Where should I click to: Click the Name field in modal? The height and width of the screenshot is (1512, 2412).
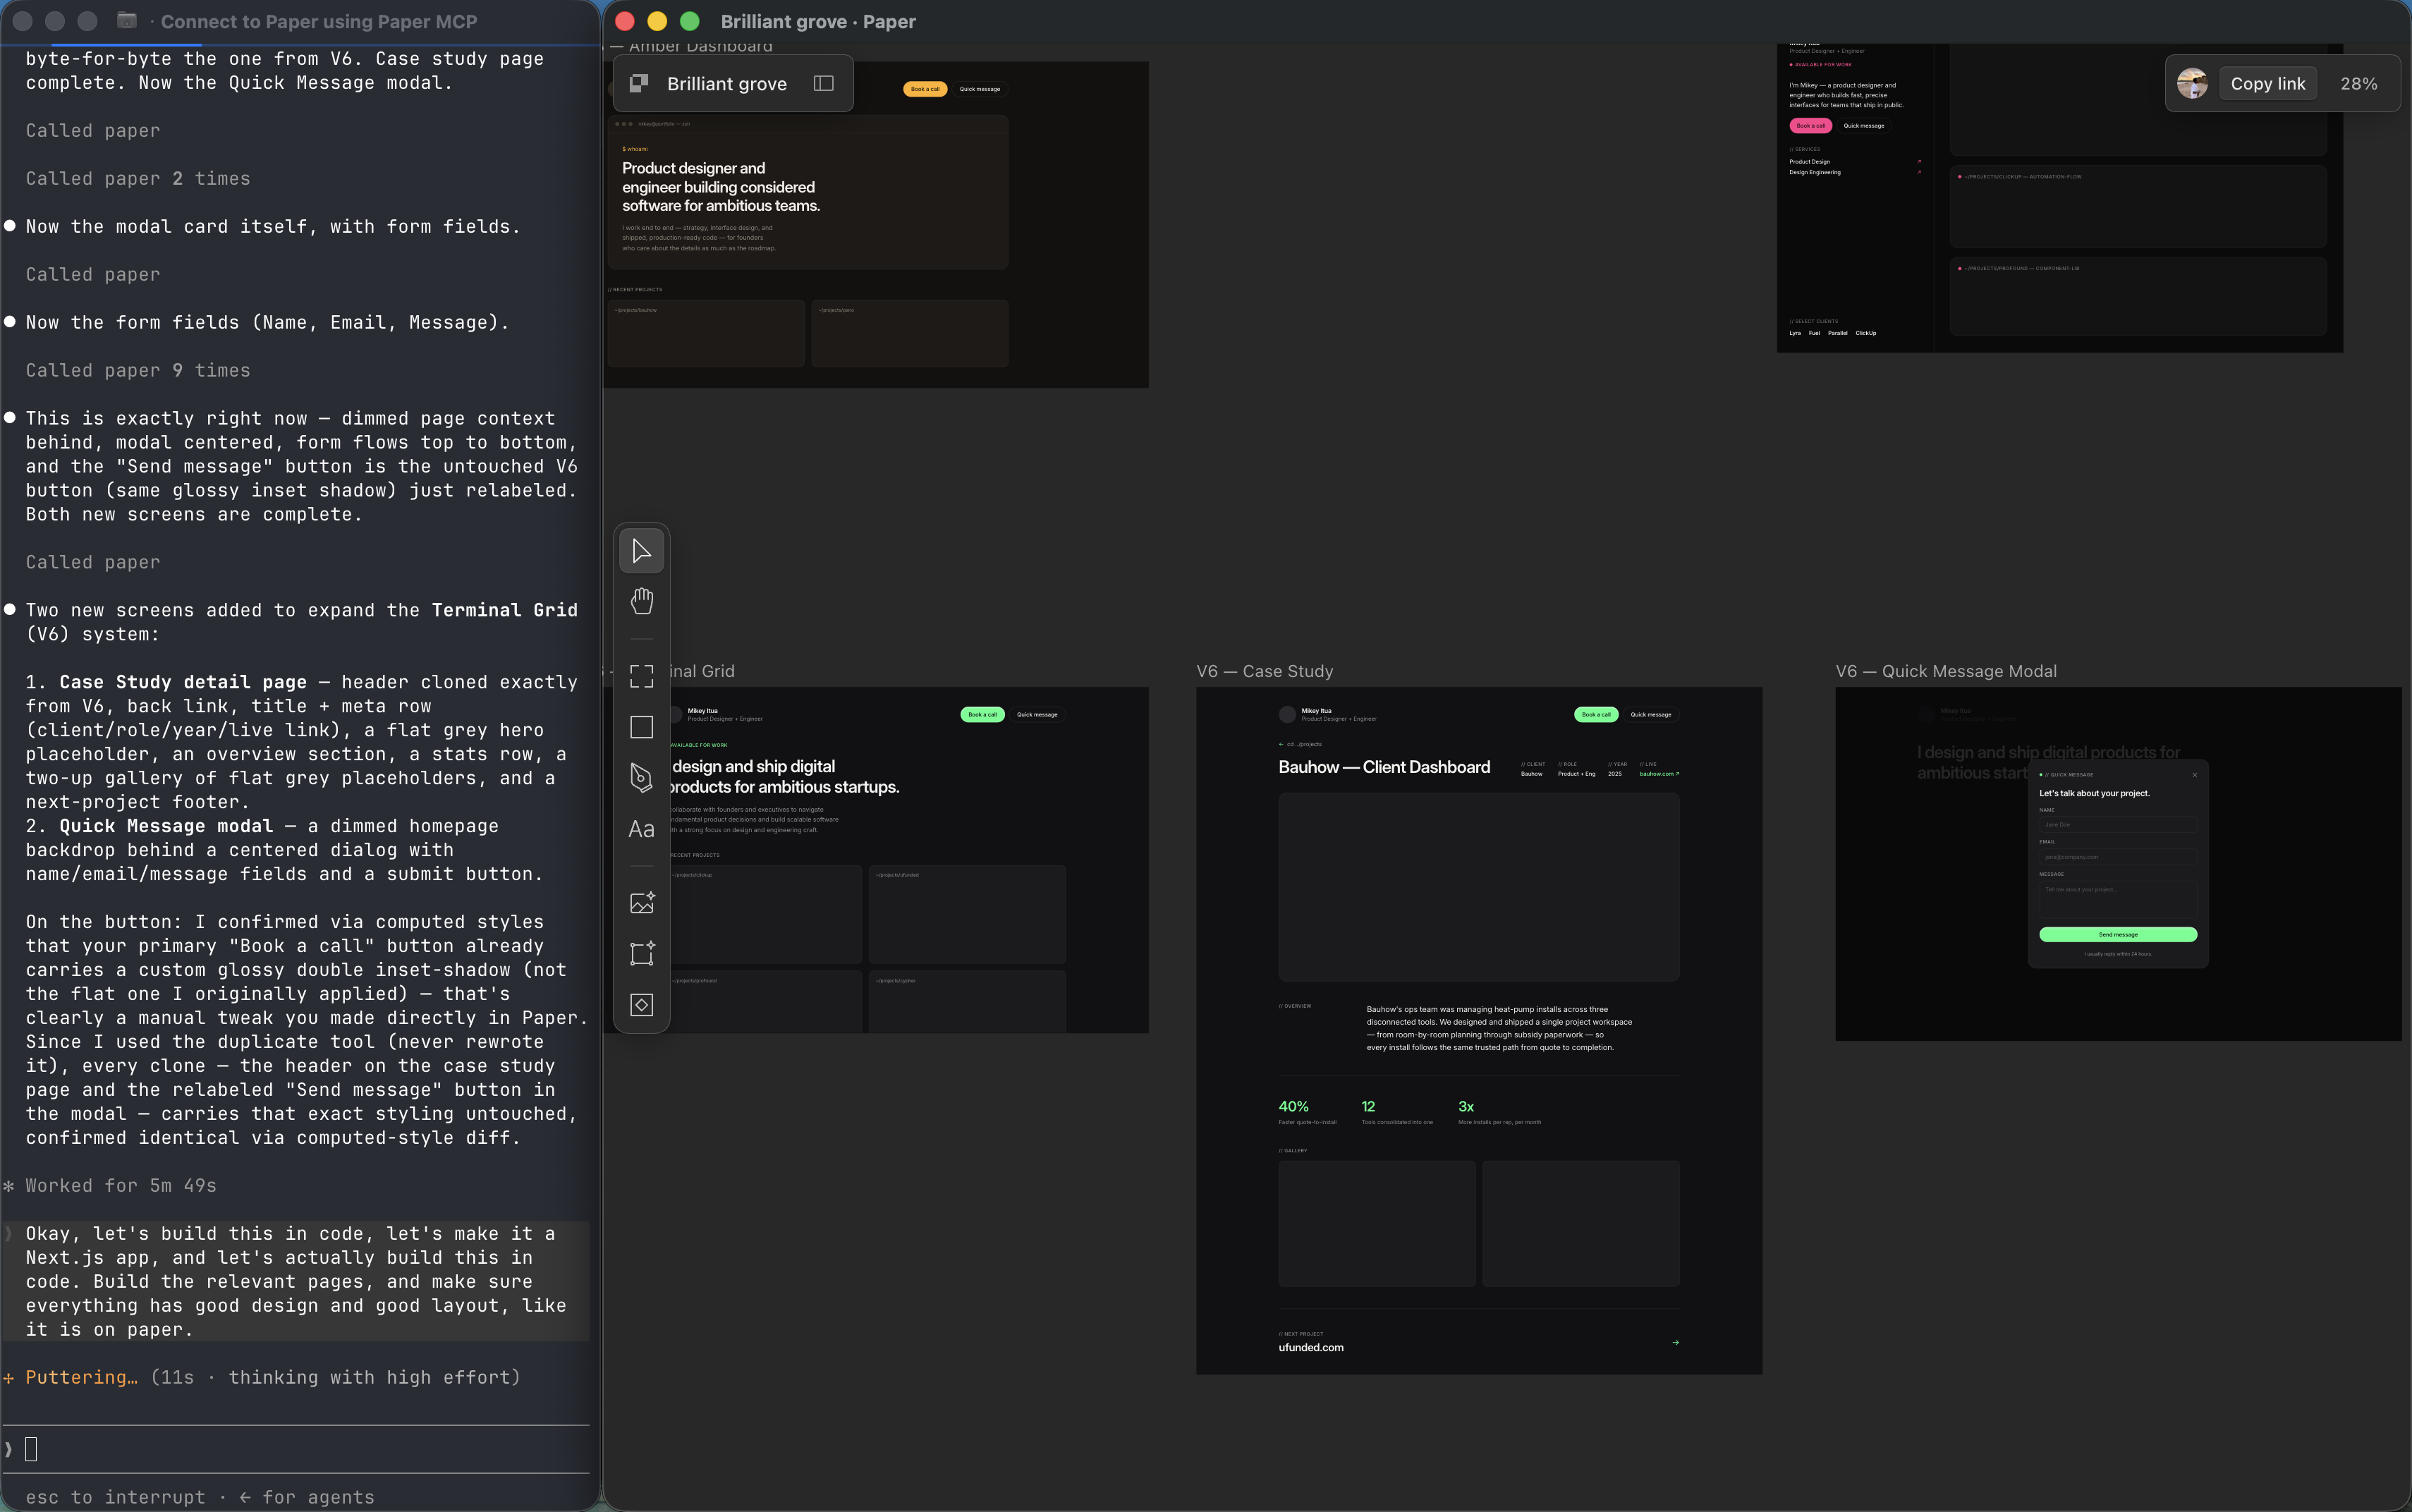coord(2117,825)
